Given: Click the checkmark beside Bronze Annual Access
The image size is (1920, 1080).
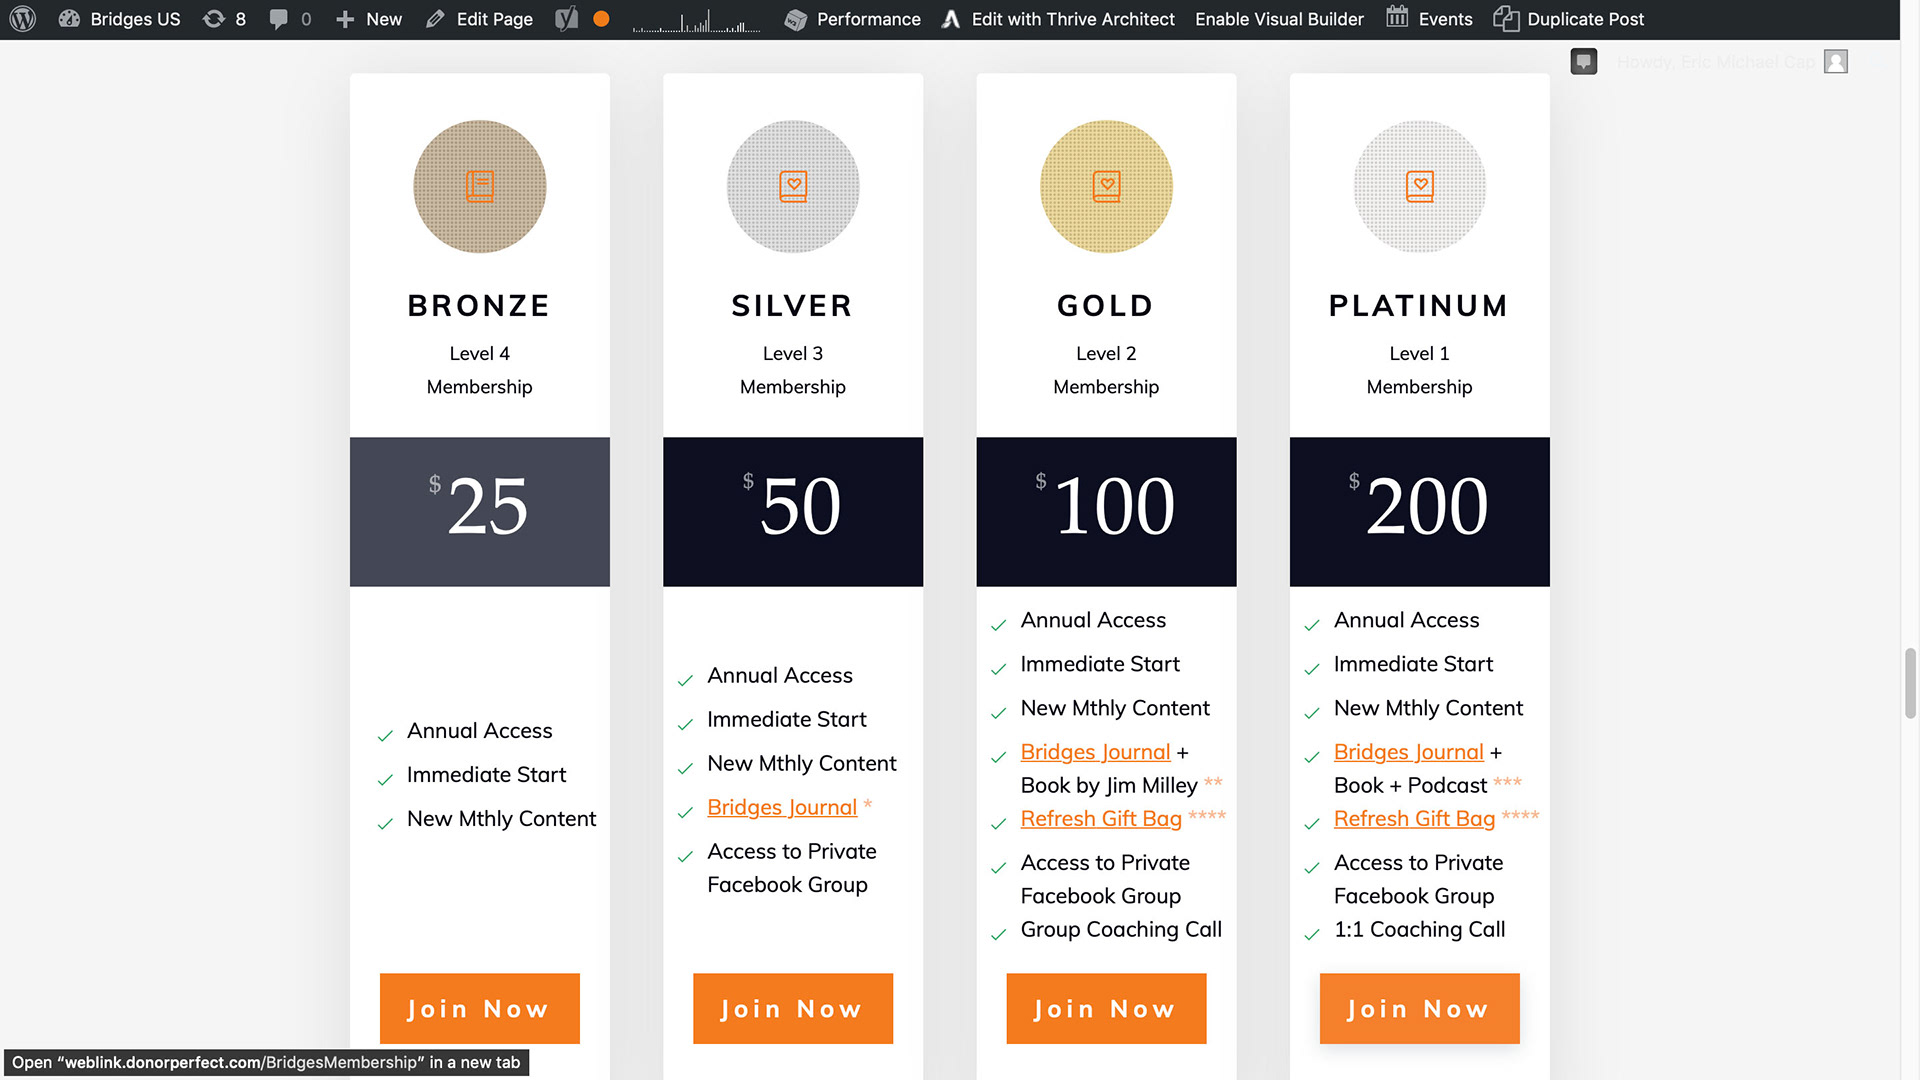Looking at the screenshot, I should tap(385, 736).
